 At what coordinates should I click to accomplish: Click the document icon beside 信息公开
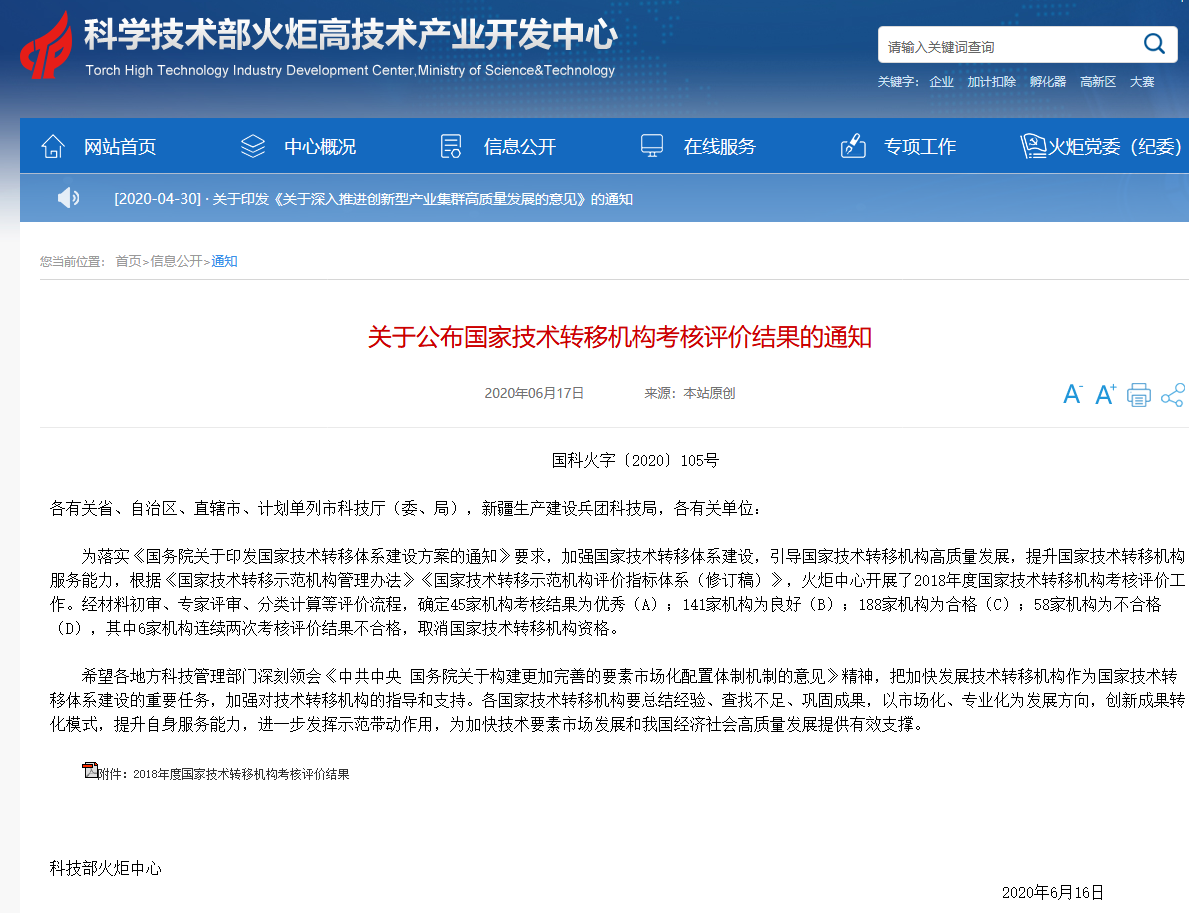pos(451,146)
